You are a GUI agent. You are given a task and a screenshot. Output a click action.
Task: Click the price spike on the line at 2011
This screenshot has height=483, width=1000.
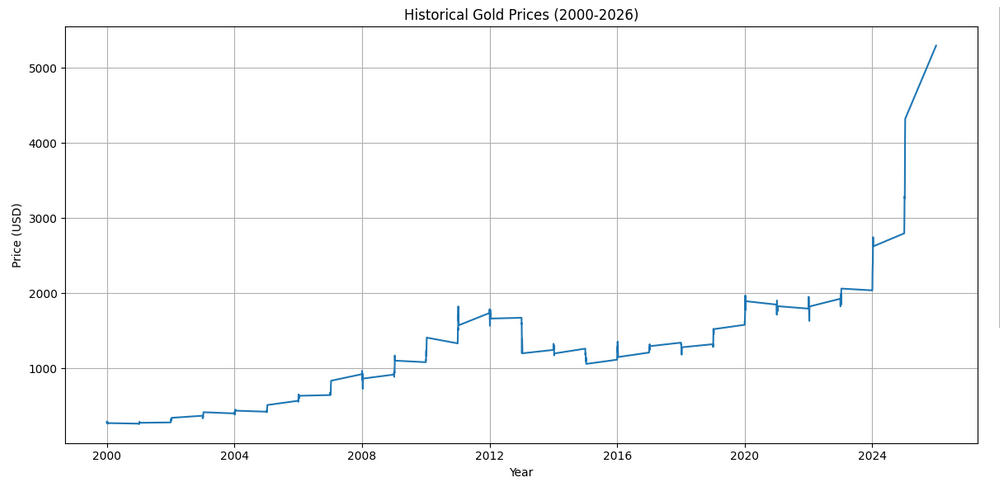tap(458, 308)
